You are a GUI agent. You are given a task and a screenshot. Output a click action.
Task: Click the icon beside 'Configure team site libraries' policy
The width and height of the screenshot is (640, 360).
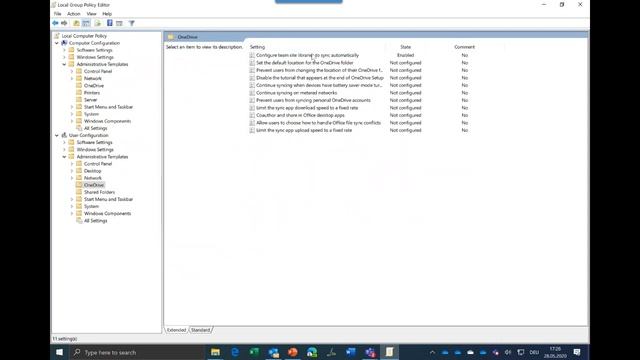(x=252, y=55)
